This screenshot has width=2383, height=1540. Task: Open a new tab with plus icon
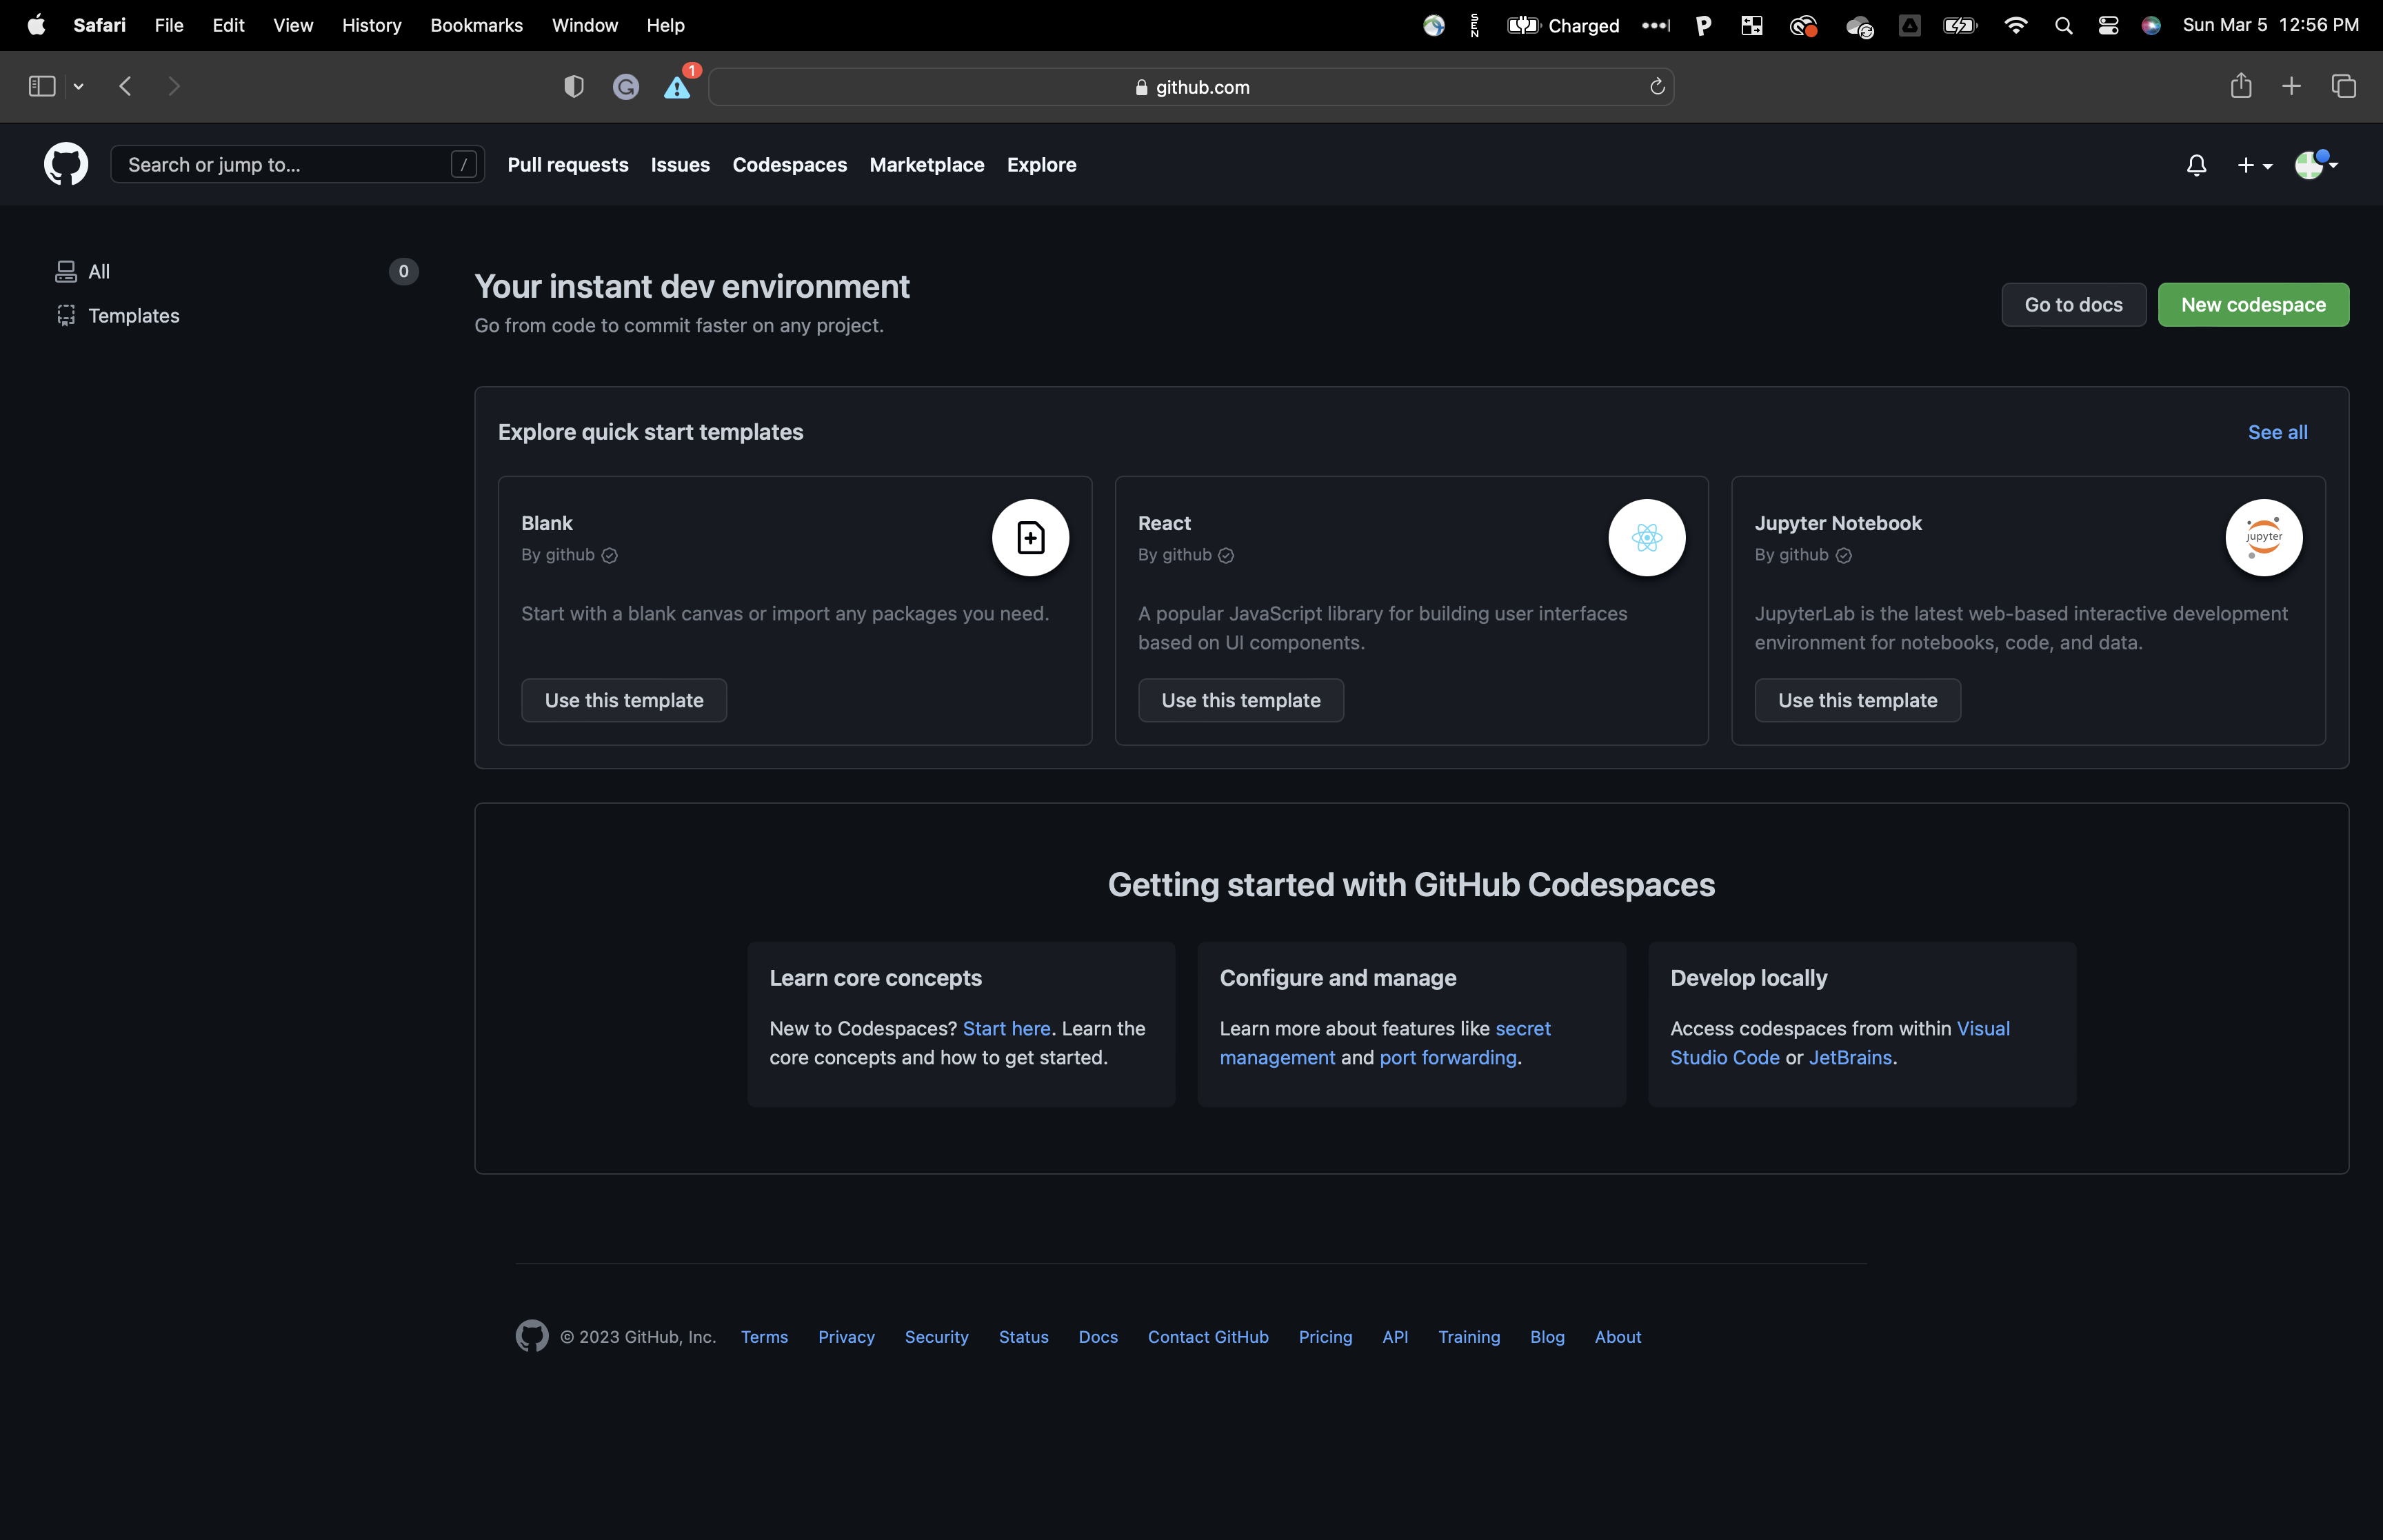click(2291, 87)
